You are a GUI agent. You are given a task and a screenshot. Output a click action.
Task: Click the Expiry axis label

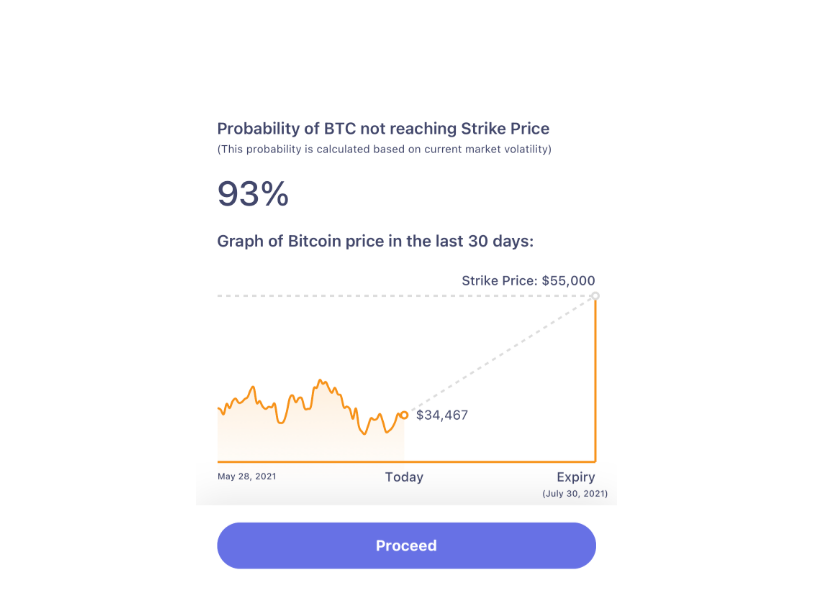pyautogui.click(x=576, y=477)
